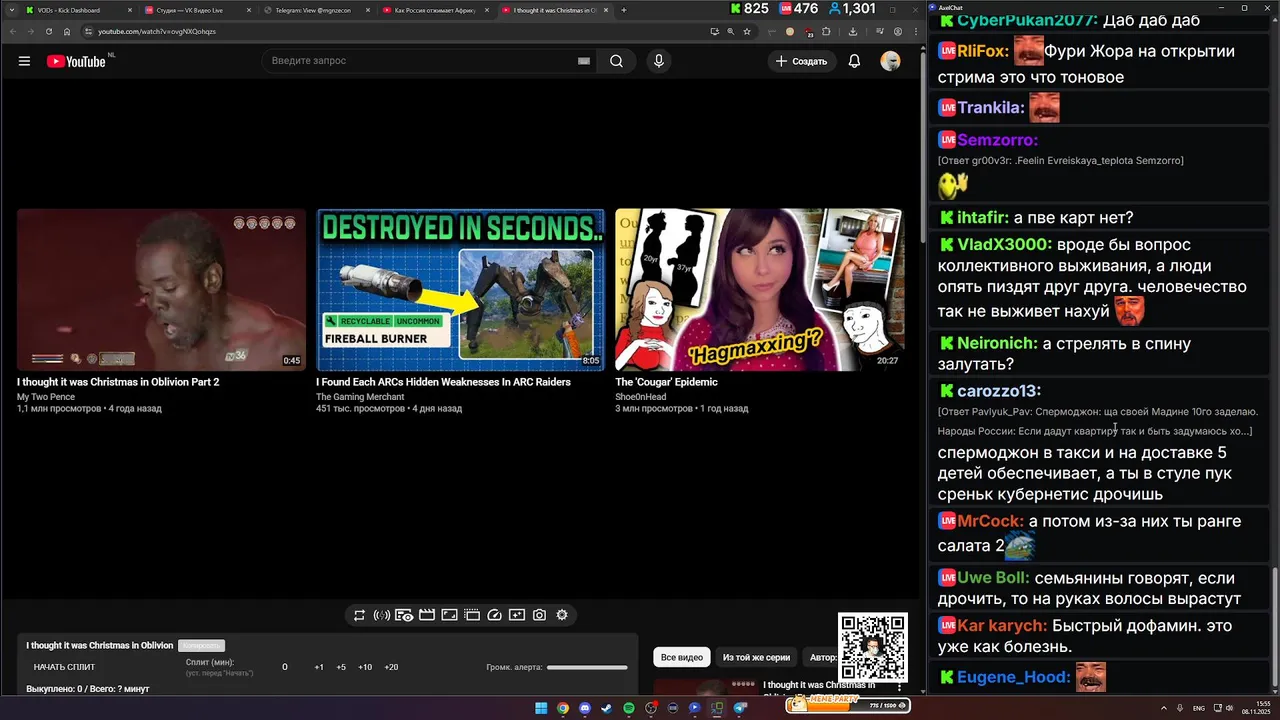Toggle the loop icon in the player toolbar
The width and height of the screenshot is (1280, 720).
359,615
